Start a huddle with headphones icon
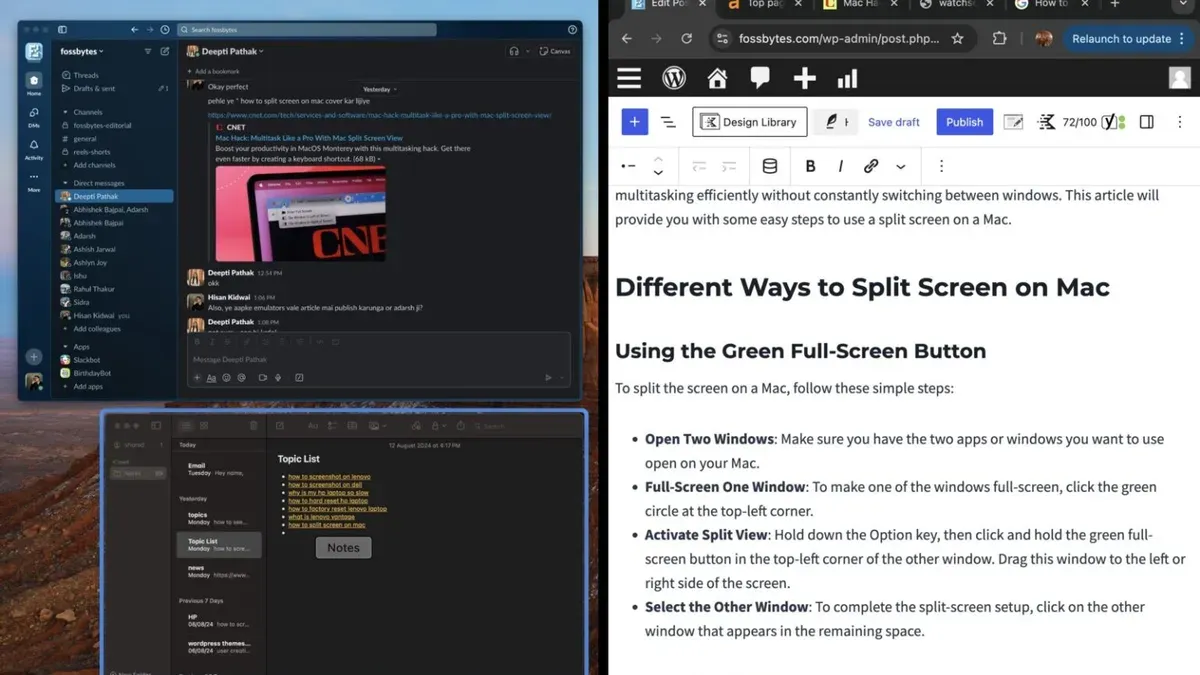Image resolution: width=1200 pixels, height=675 pixels. [514, 51]
